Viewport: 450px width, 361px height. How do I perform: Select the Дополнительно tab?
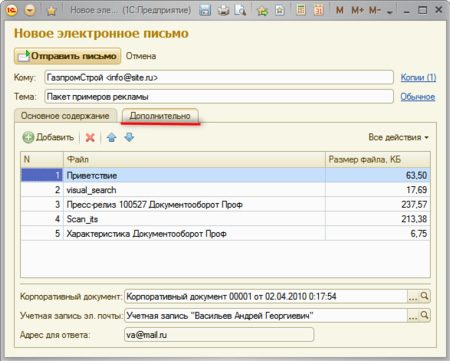coord(160,116)
